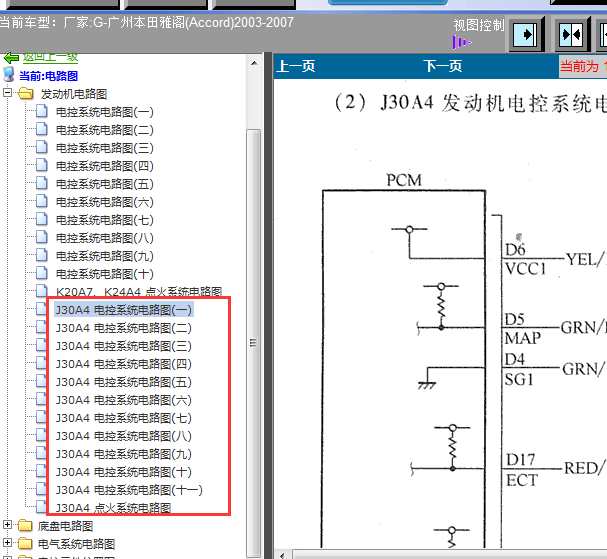Select 电控系统电路图(九)
Viewport: 607px width, 559px height.
[105, 256]
